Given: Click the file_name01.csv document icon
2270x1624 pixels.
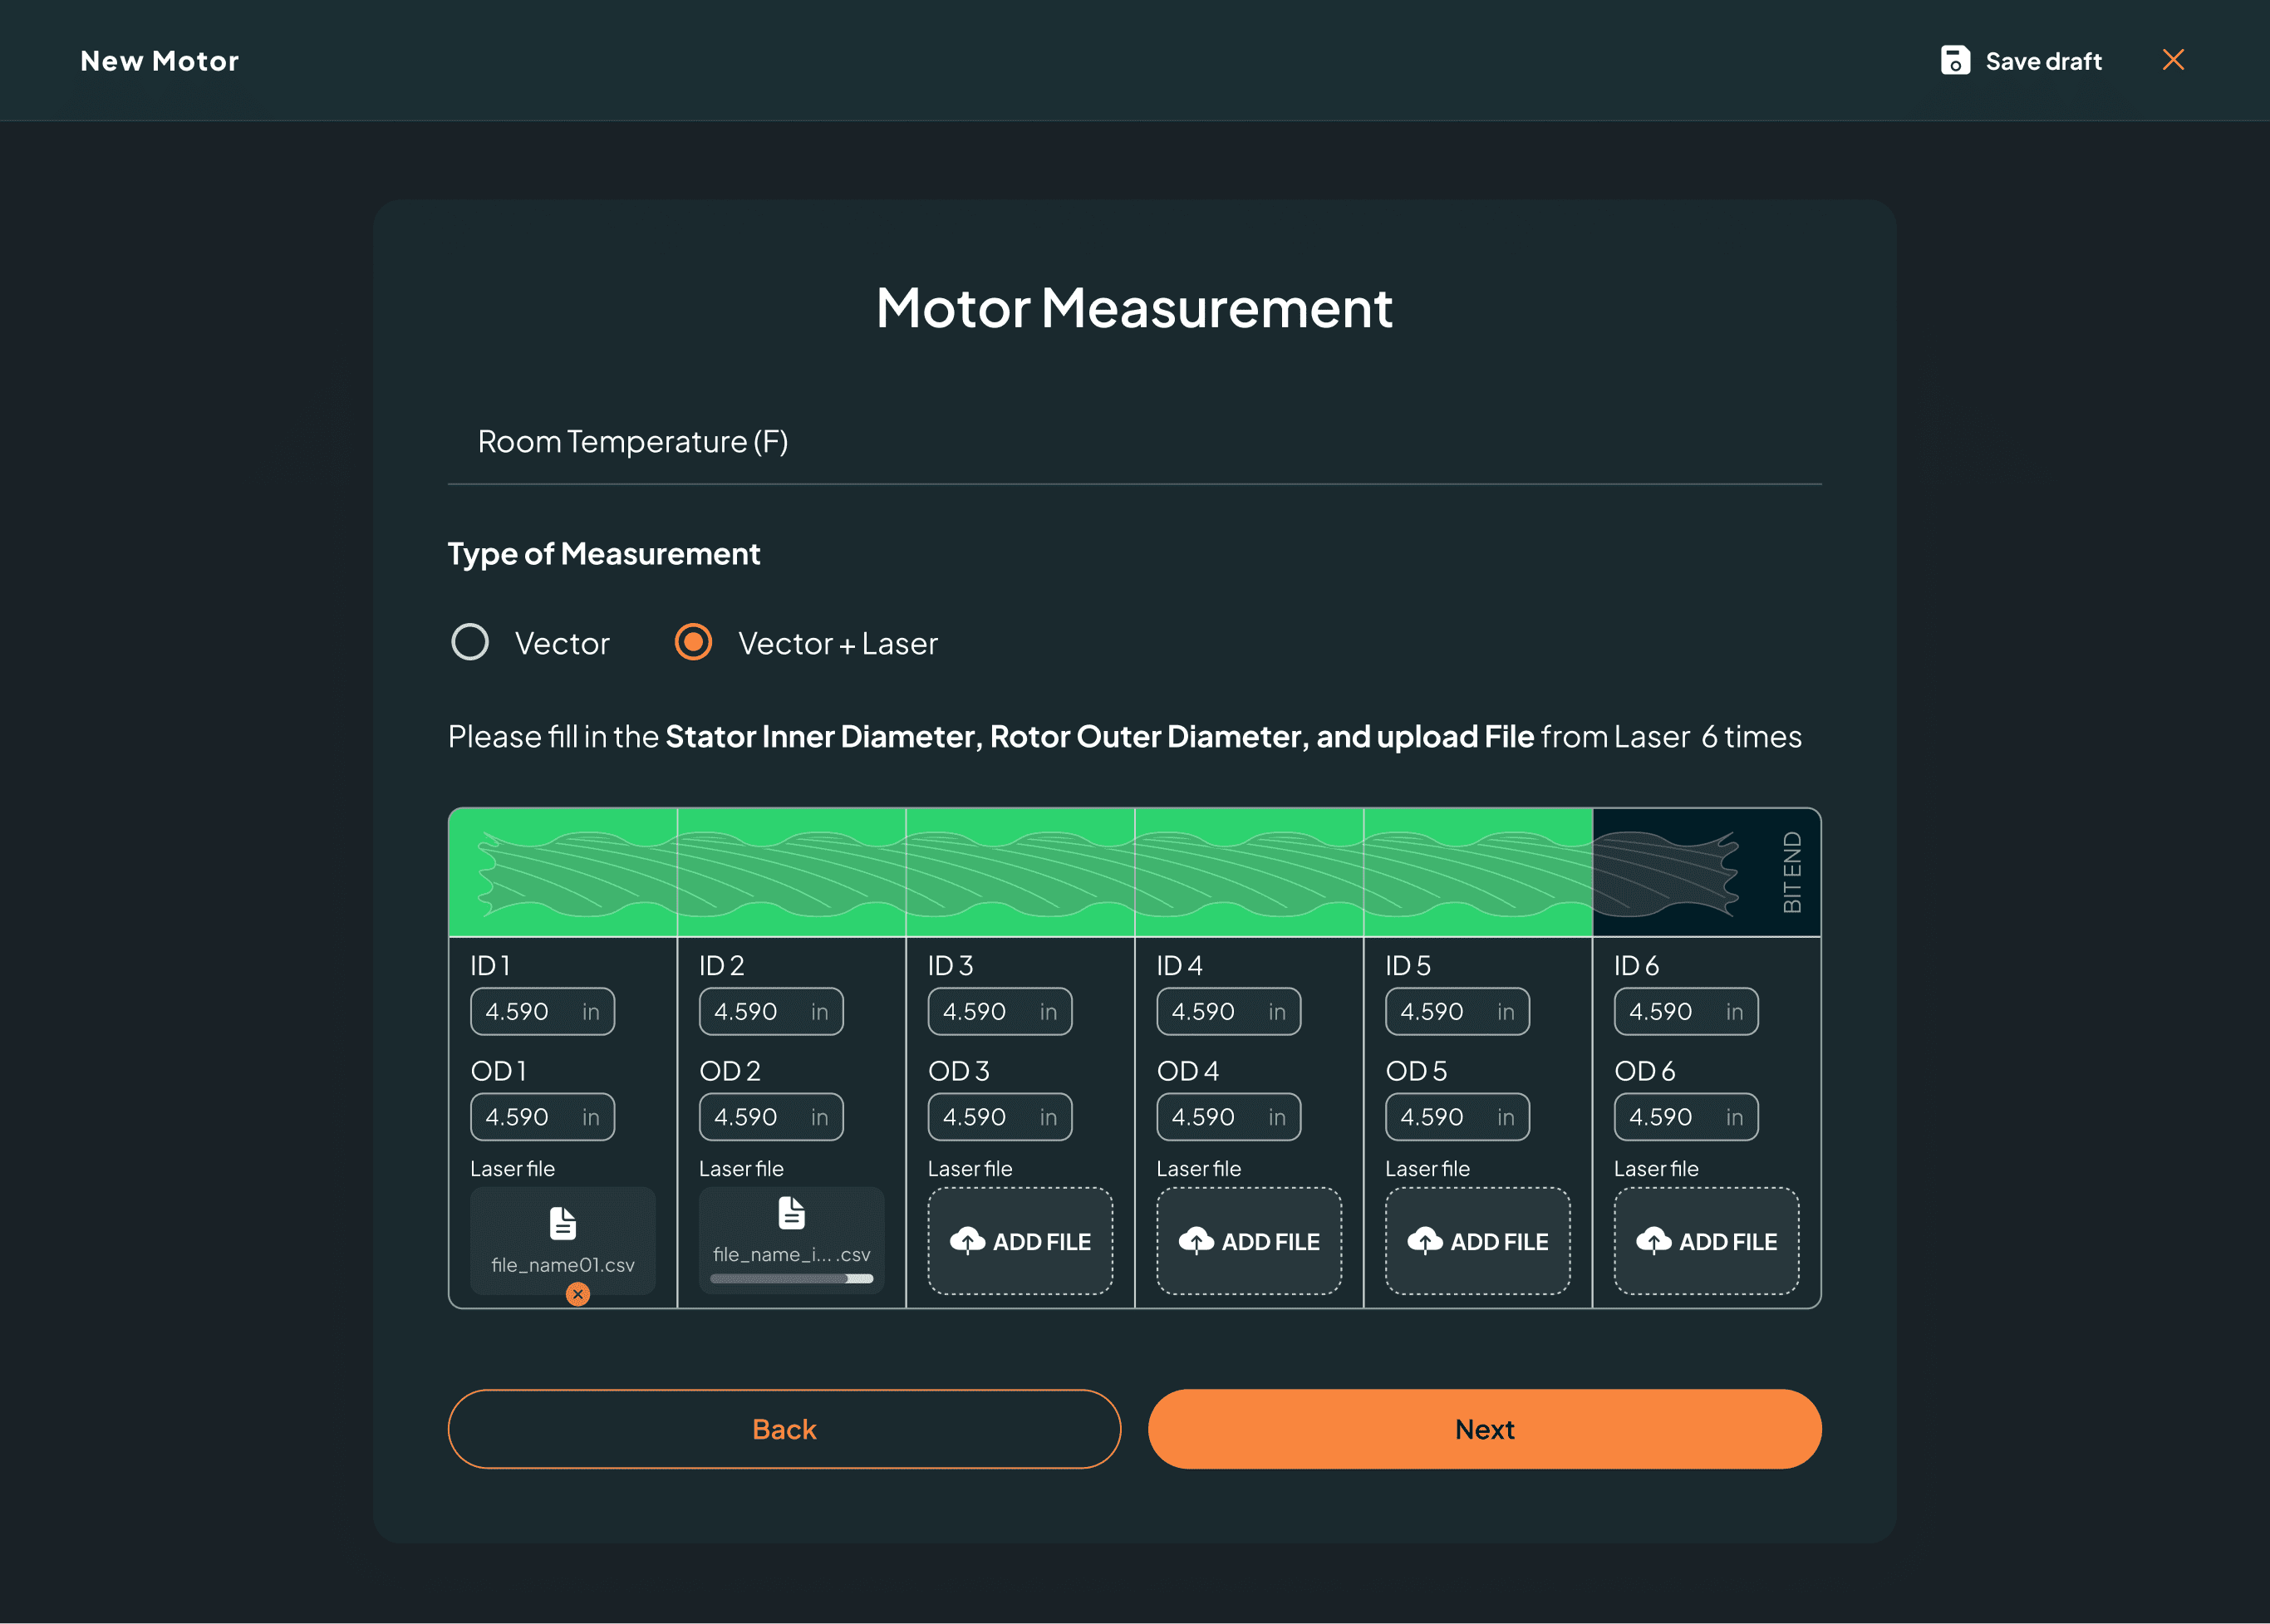Looking at the screenshot, I should click(x=563, y=1222).
